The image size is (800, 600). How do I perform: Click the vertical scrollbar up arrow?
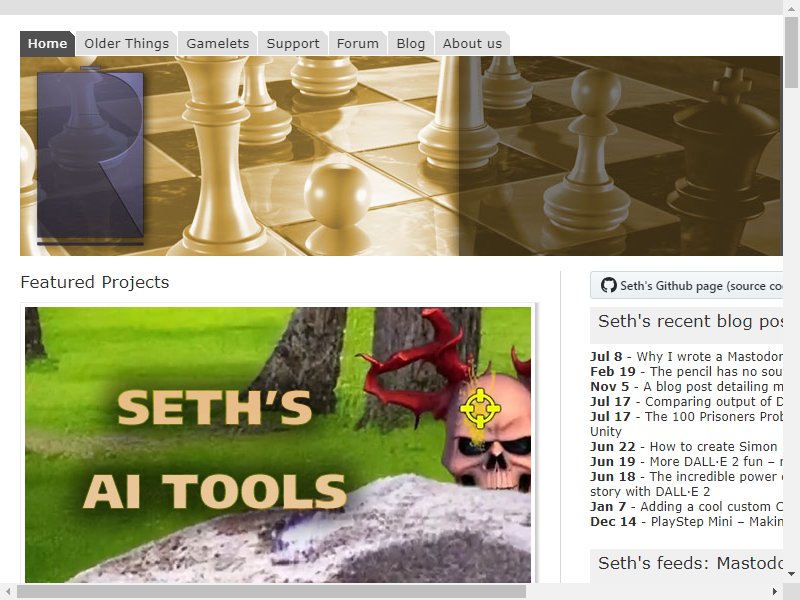(791, 7)
